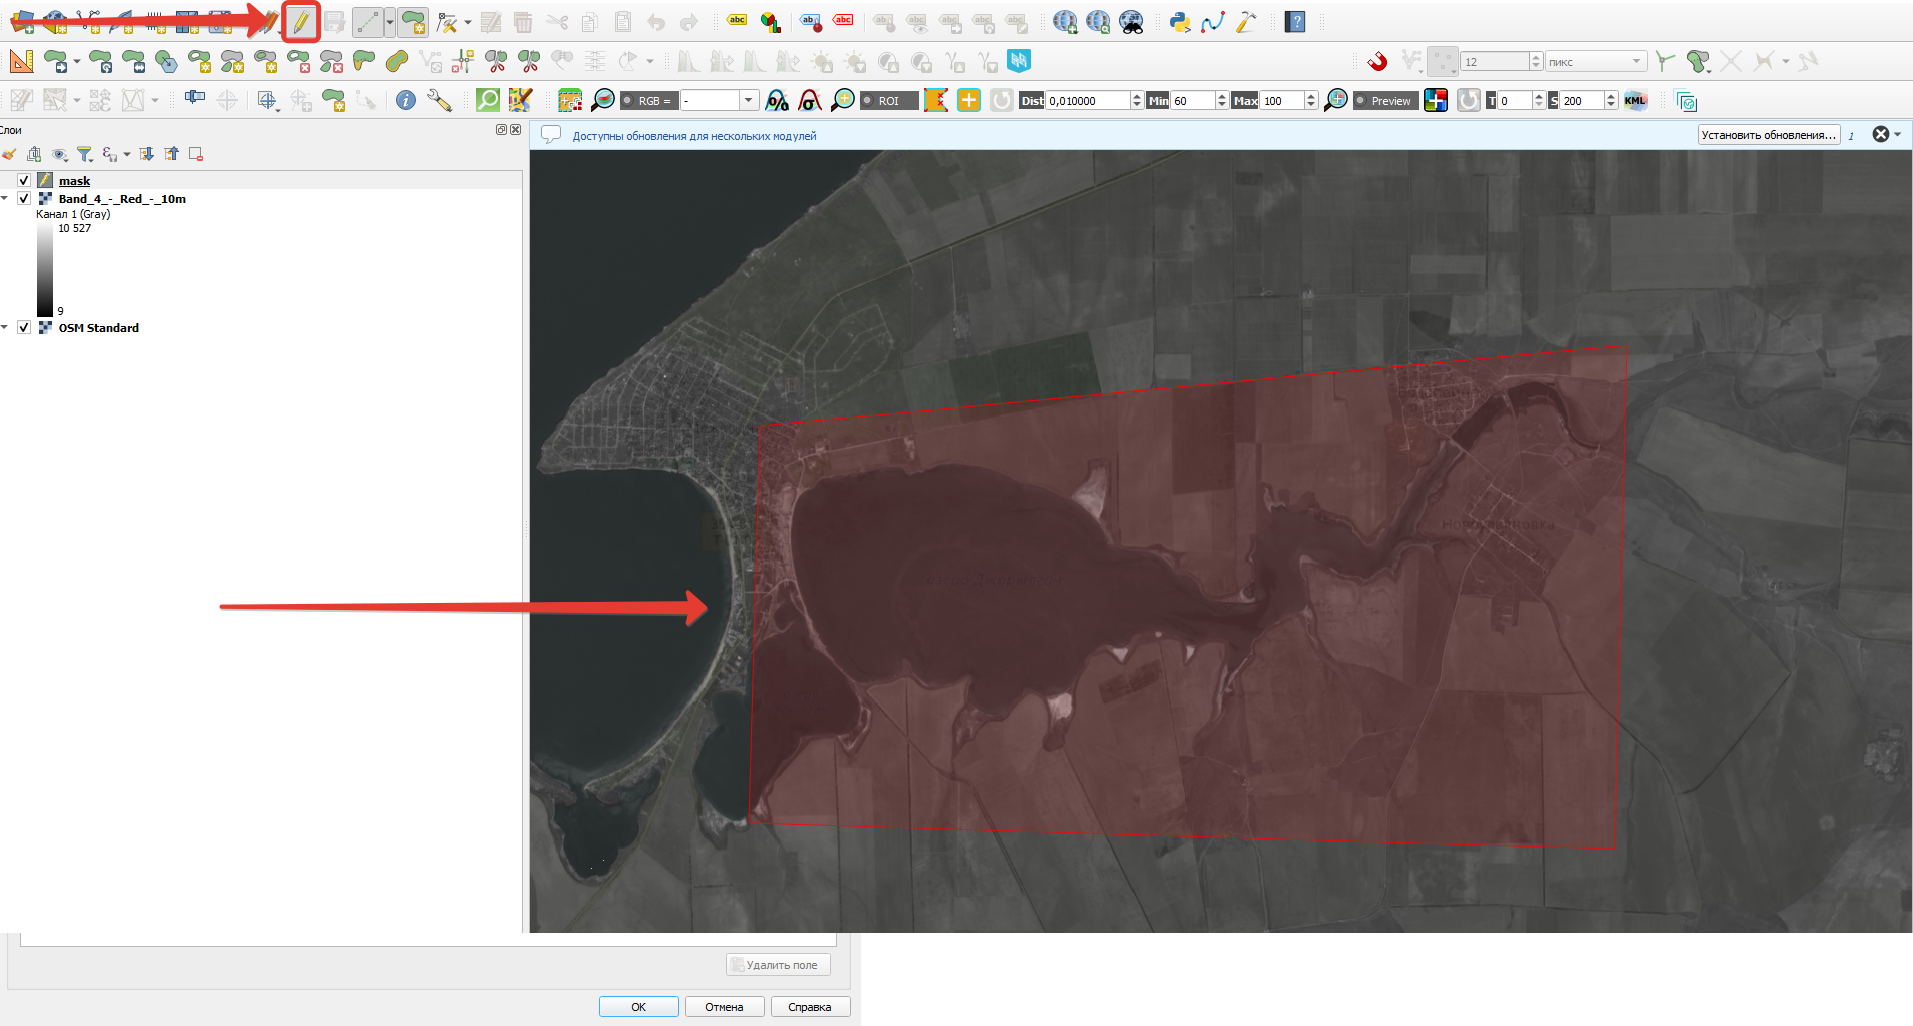The height and width of the screenshot is (1026, 1913).
Task: Click Remove Layer icon in Layers panel
Action: (x=196, y=154)
